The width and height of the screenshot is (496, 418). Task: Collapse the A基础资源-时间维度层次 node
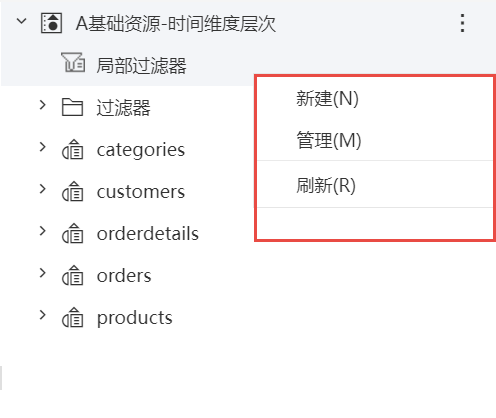(x=22, y=21)
